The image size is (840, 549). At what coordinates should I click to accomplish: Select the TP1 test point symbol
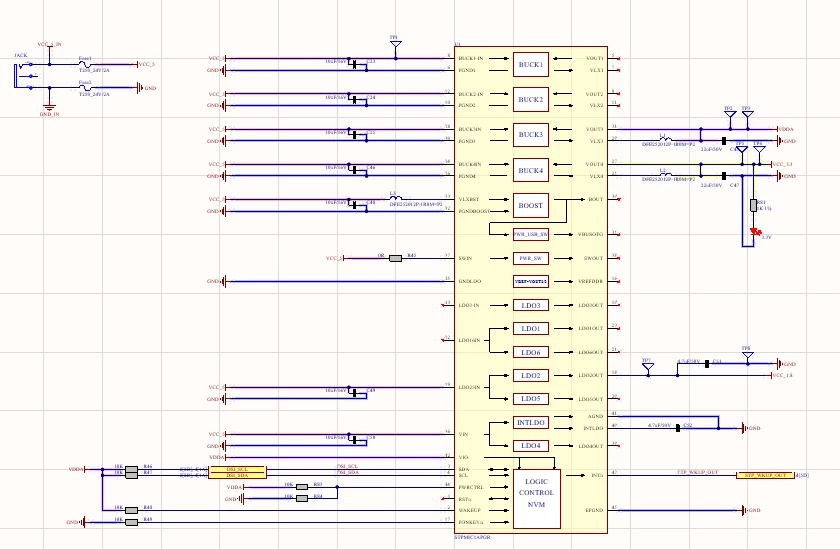[x=395, y=46]
